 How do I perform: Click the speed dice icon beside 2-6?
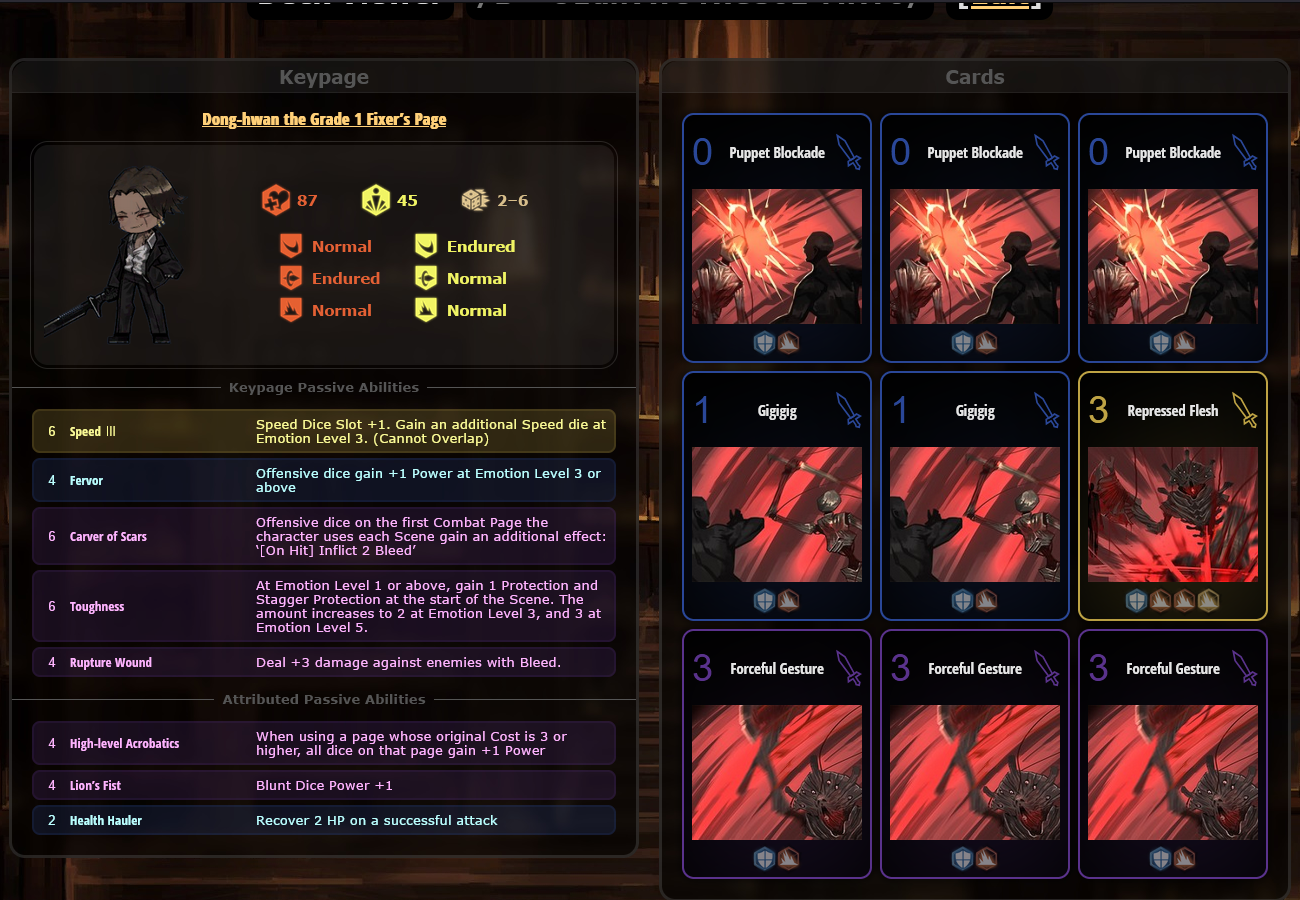[474, 200]
